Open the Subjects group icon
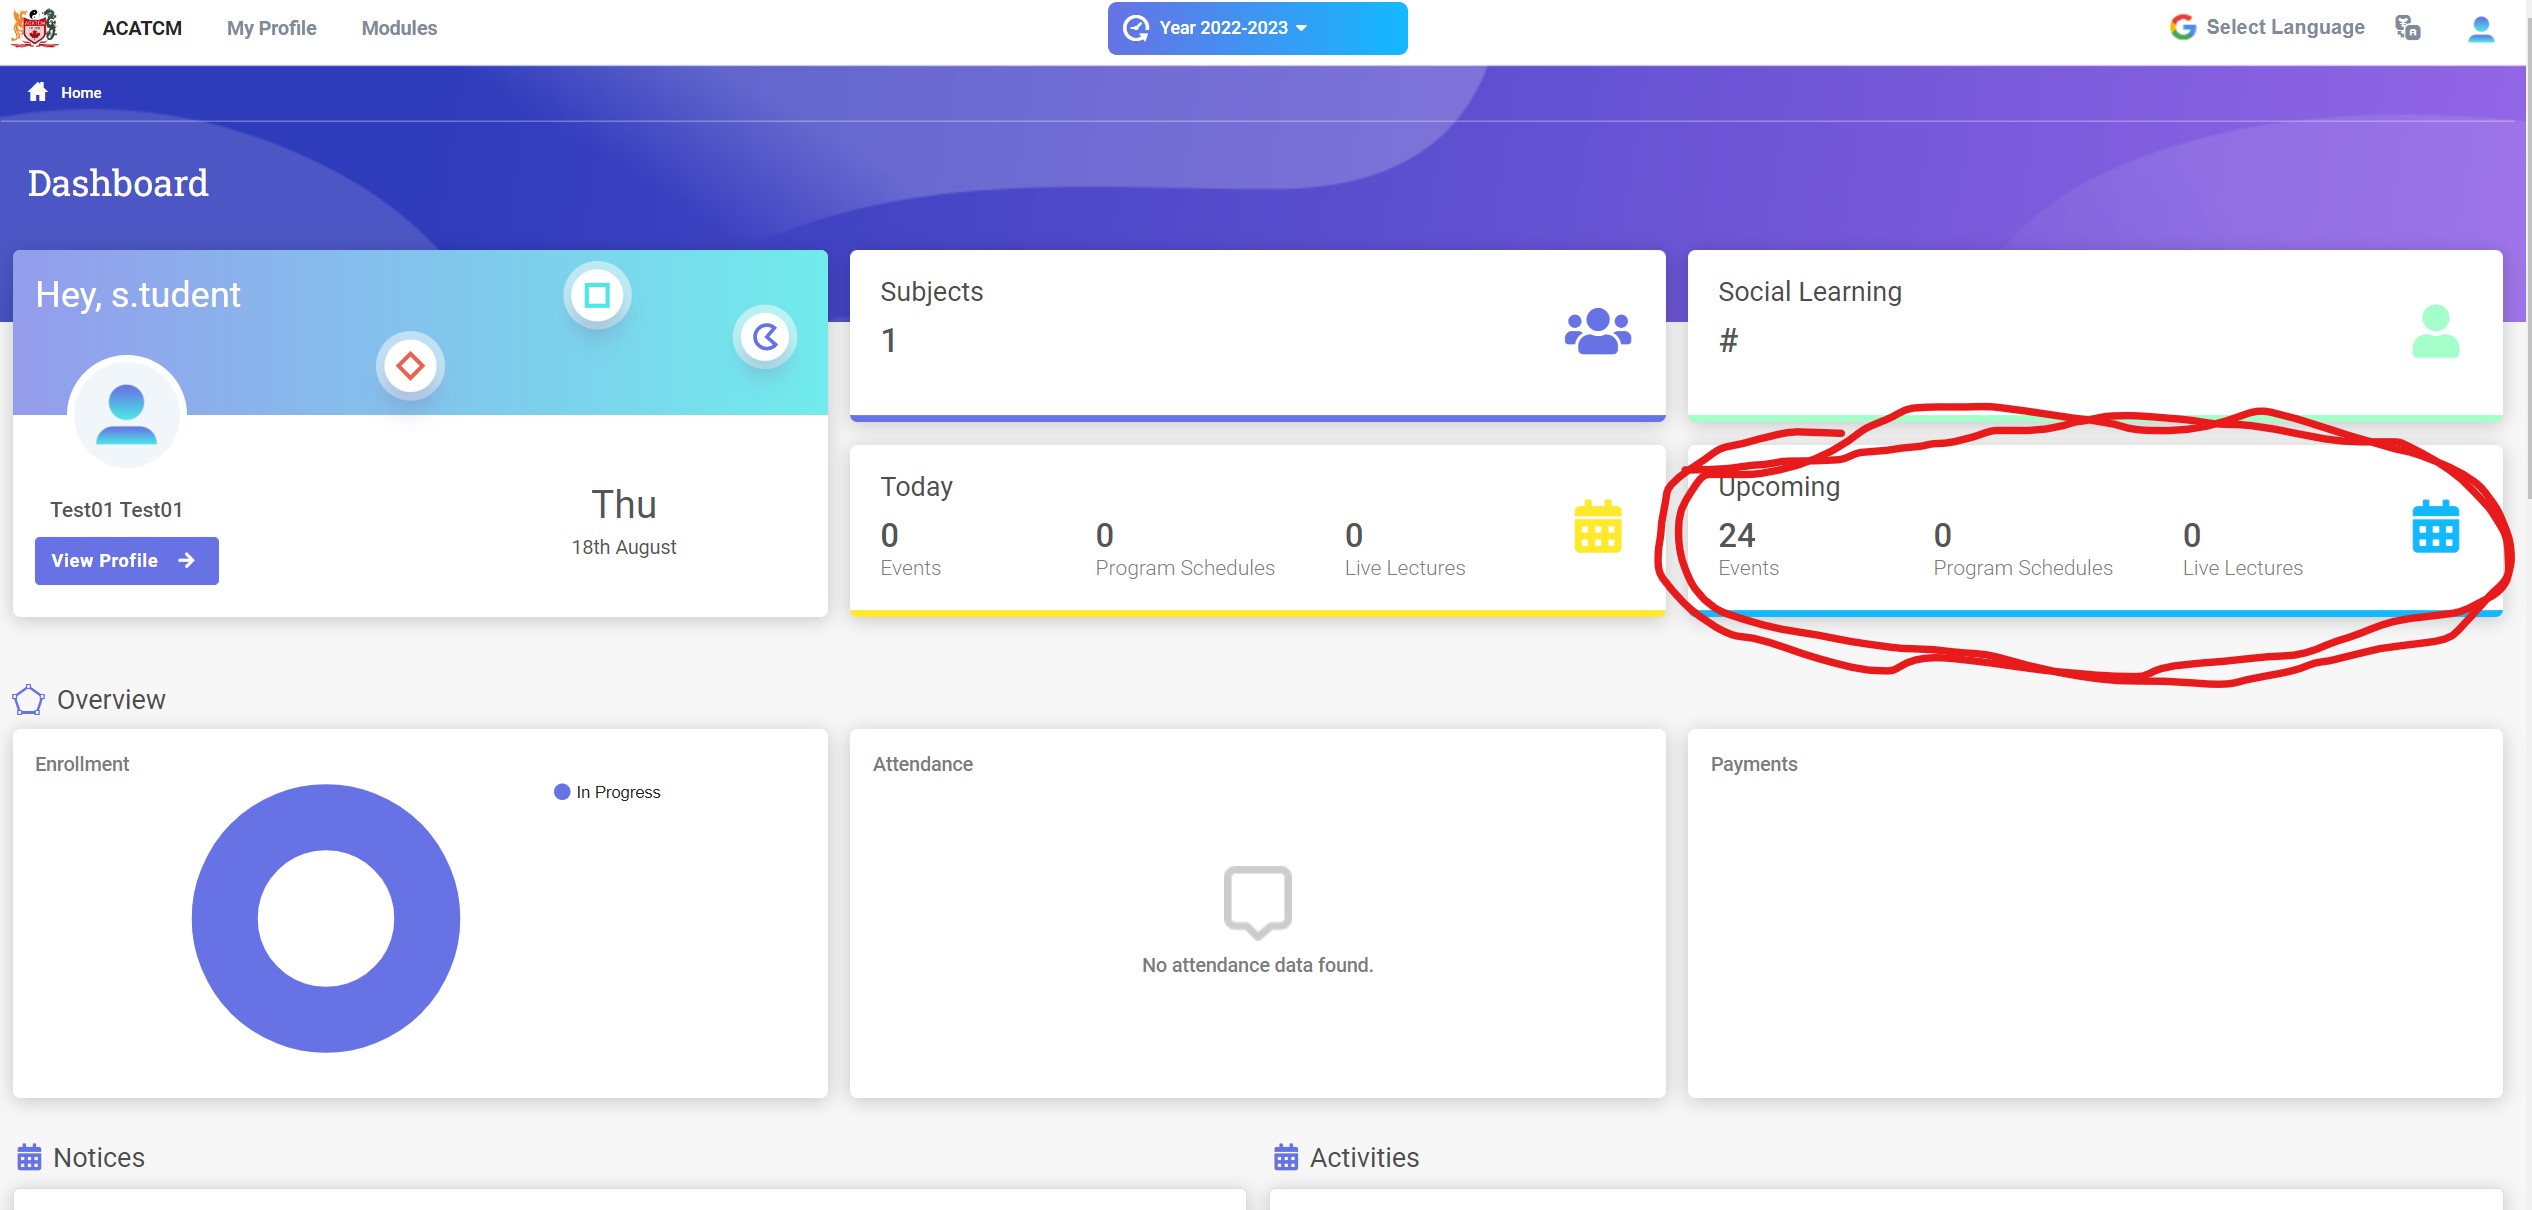The image size is (2532, 1210). [x=1597, y=331]
